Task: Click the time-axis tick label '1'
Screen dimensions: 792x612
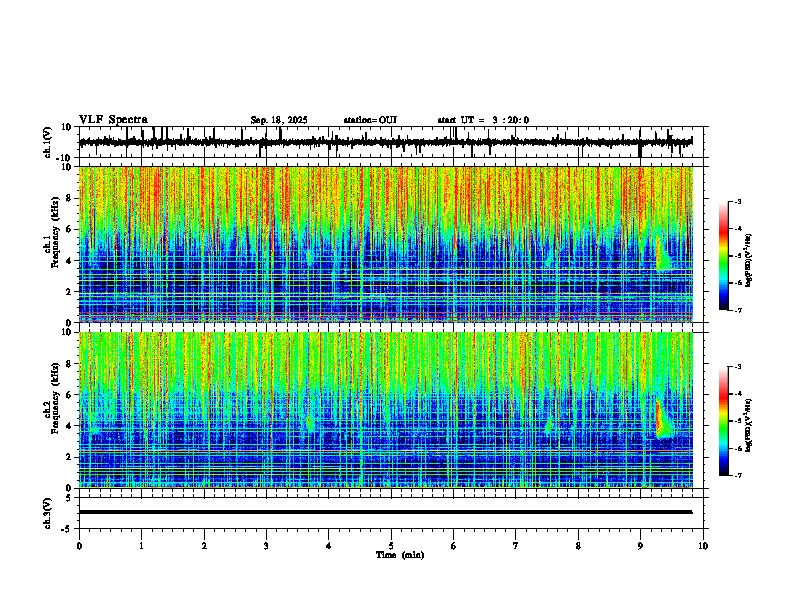Action: tap(141, 546)
